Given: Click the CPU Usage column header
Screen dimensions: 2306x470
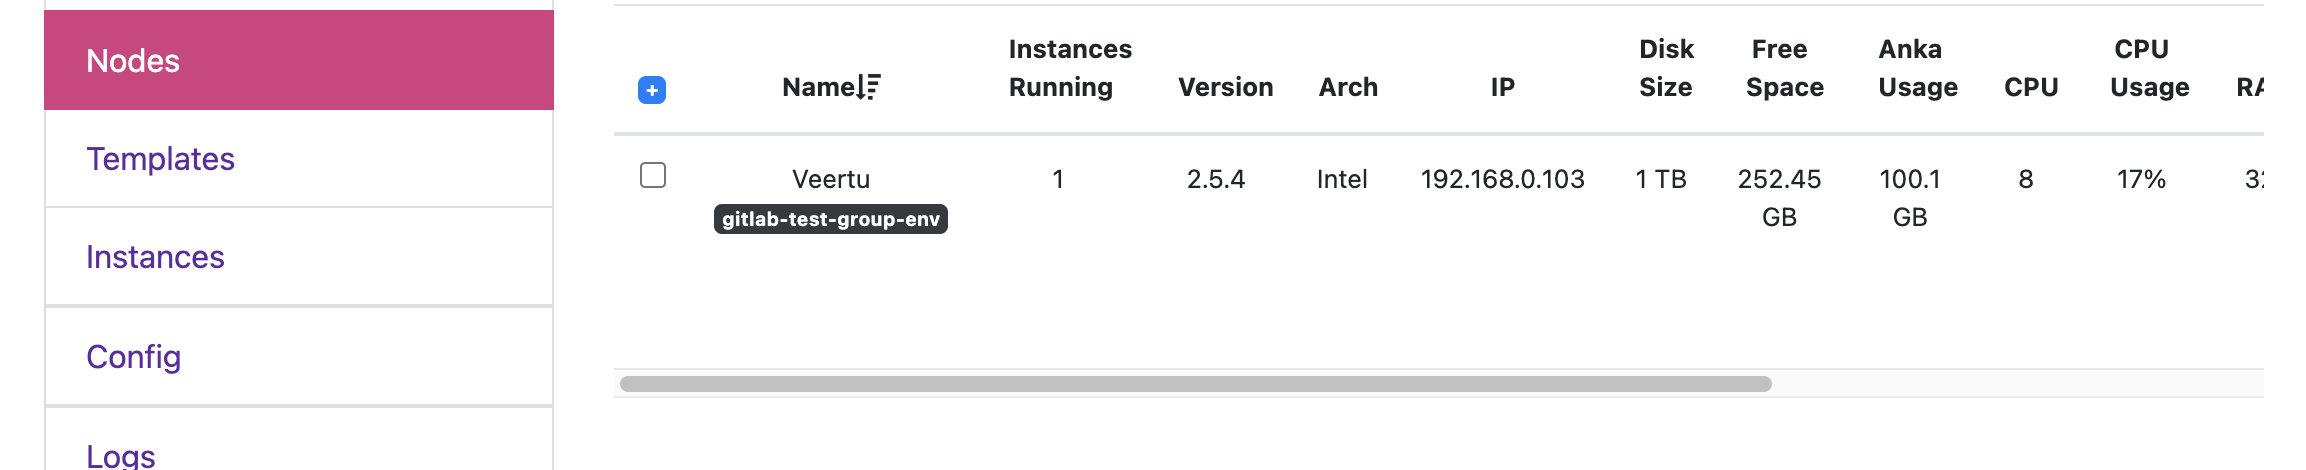Looking at the screenshot, I should [x=2149, y=68].
